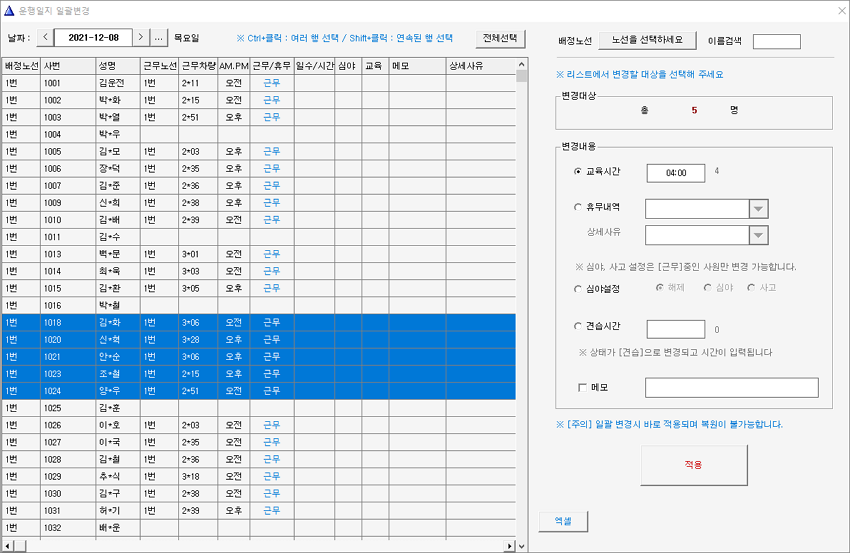Select row with 사번 1007
The image size is (850, 553).
(x=259, y=186)
